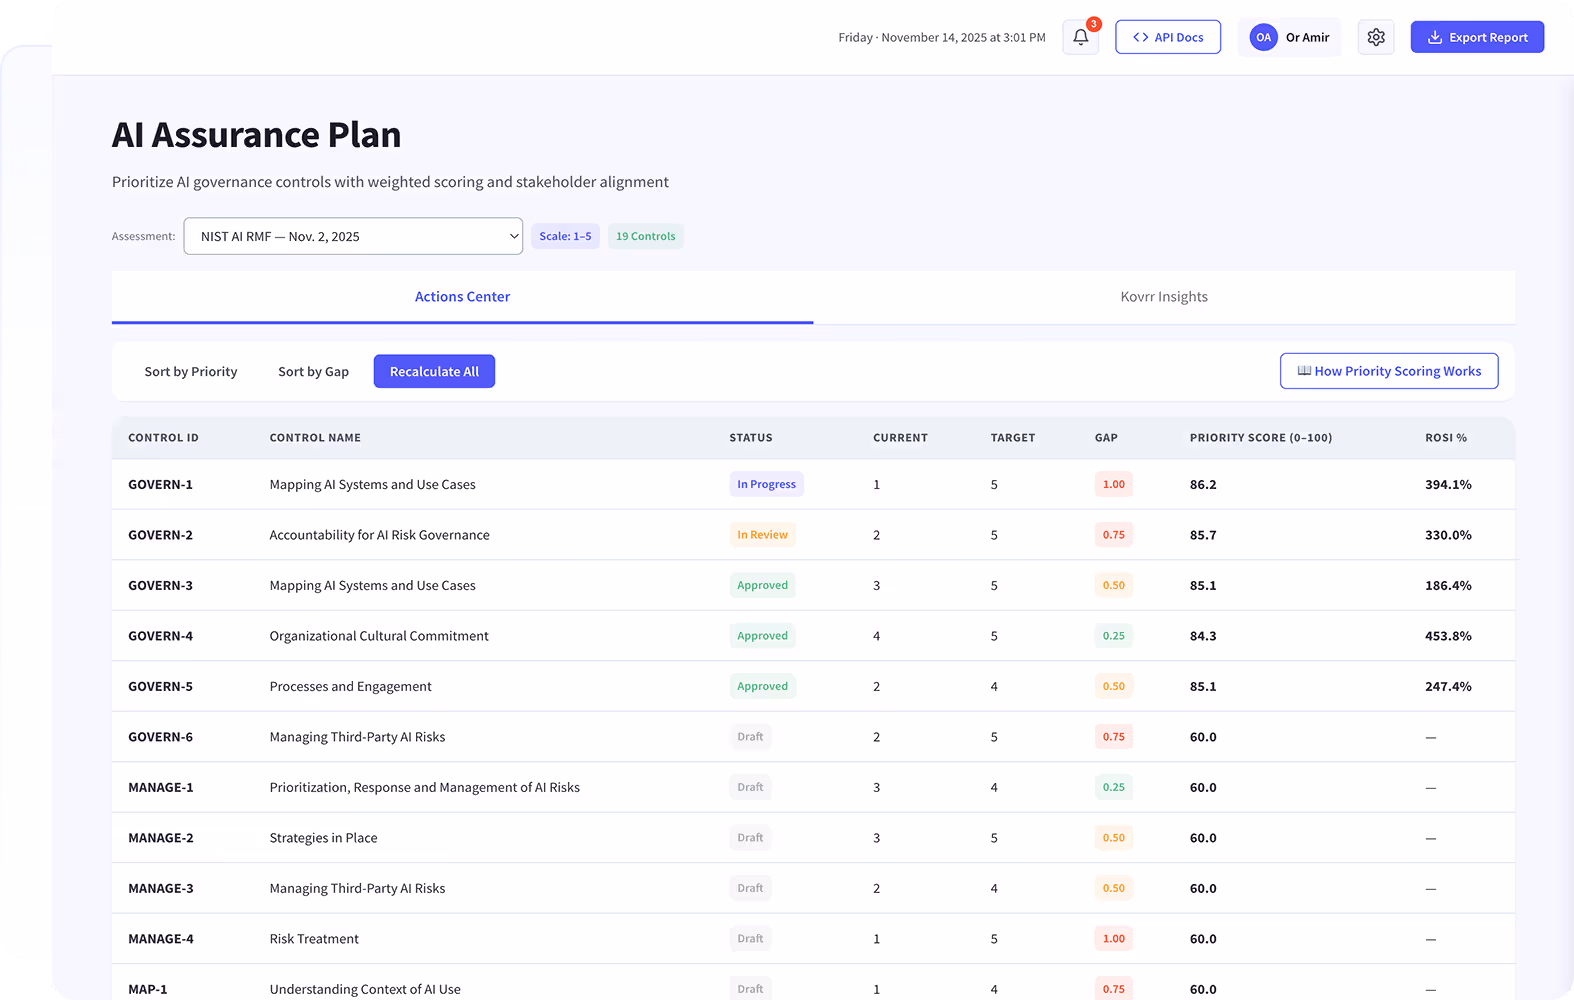Select the MANAGE-3 control ID
Viewport: 1574px width, 1000px height.
coord(161,888)
